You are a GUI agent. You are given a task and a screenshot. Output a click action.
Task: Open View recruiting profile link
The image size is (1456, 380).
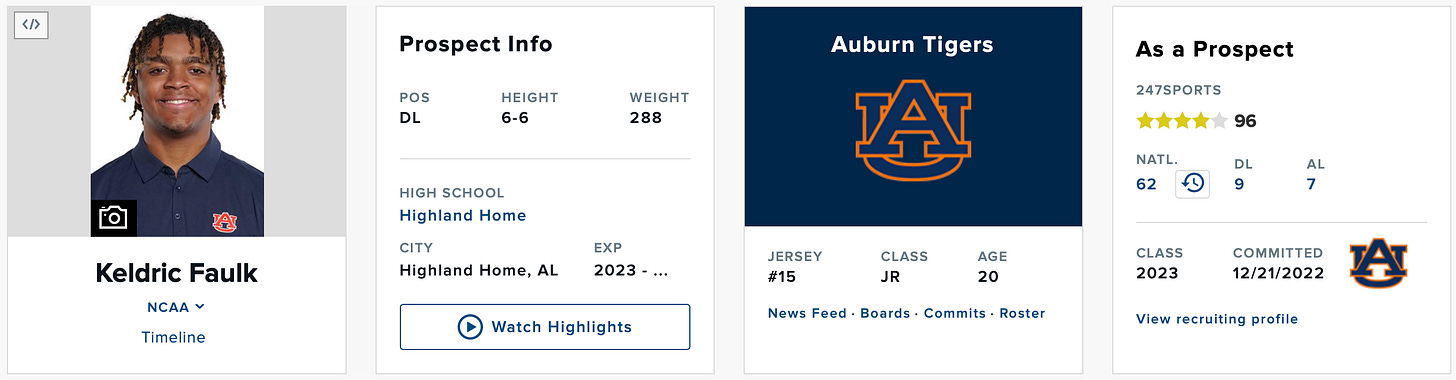point(1217,319)
